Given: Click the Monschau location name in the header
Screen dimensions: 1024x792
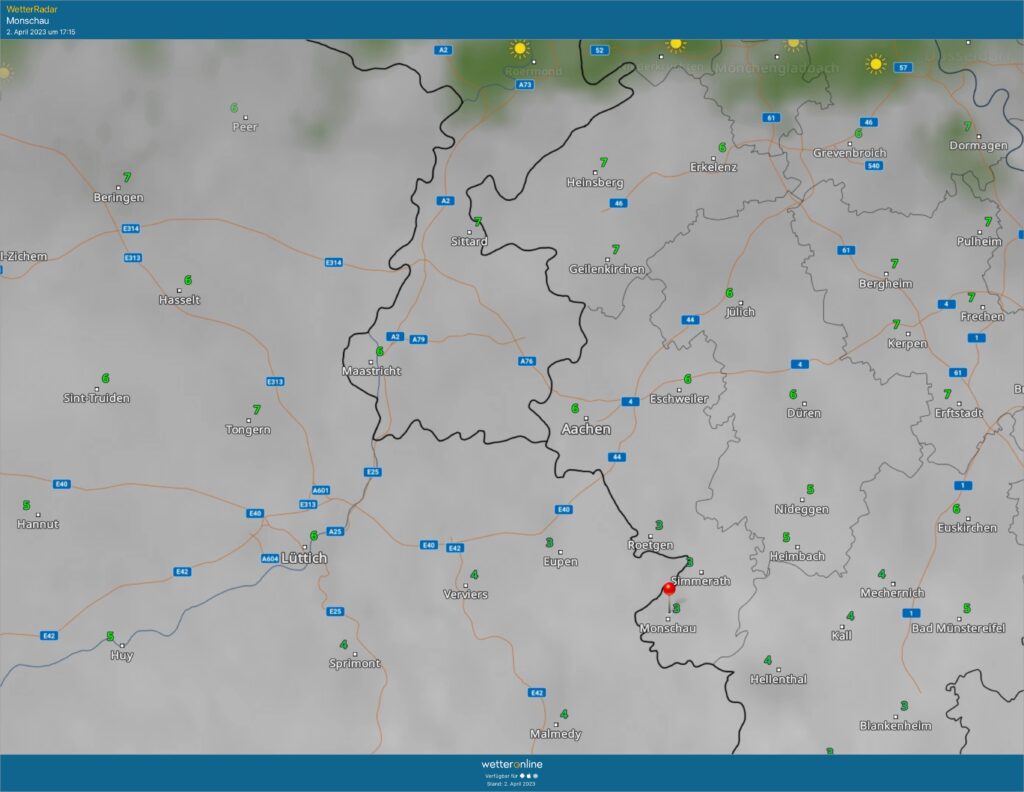Looking at the screenshot, I should point(27,21).
